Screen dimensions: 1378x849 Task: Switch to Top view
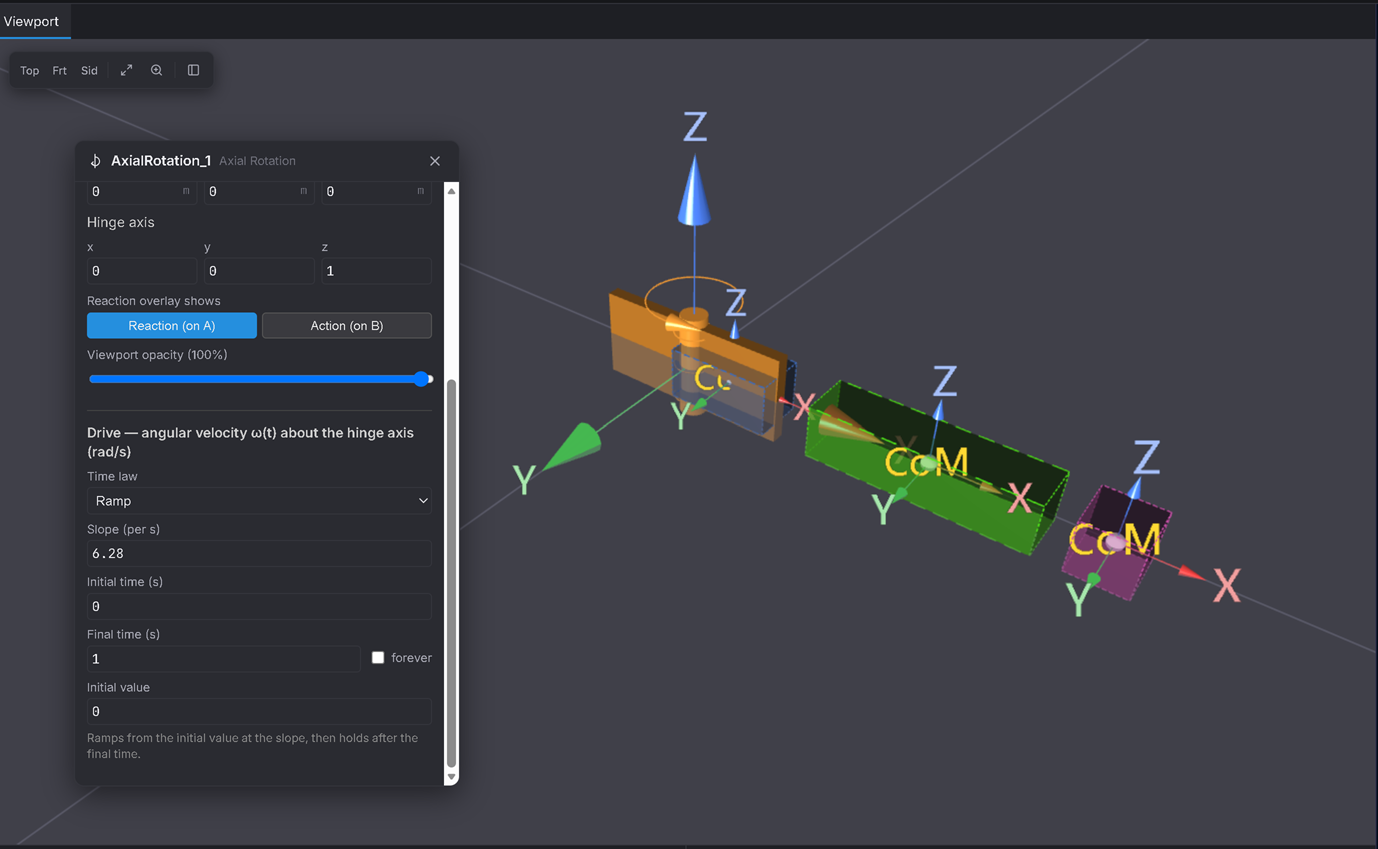point(30,71)
